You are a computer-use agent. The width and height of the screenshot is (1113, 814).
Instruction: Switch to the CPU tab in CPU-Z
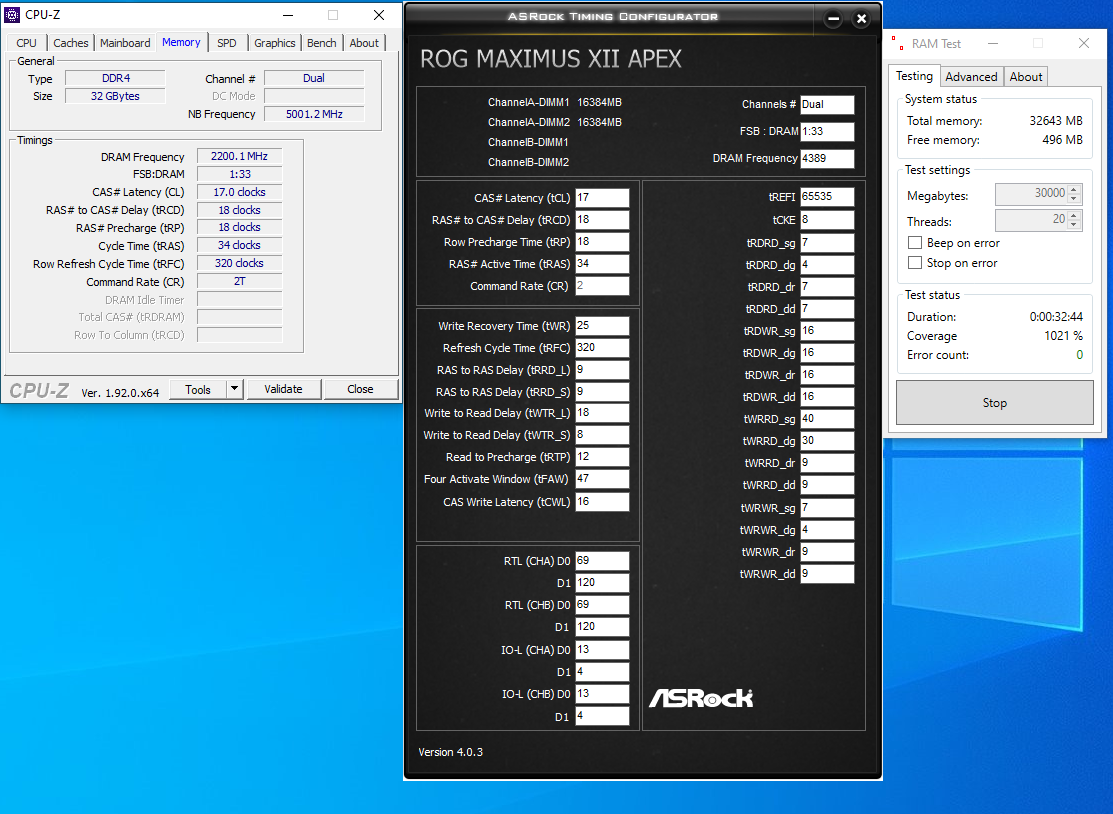pos(26,43)
